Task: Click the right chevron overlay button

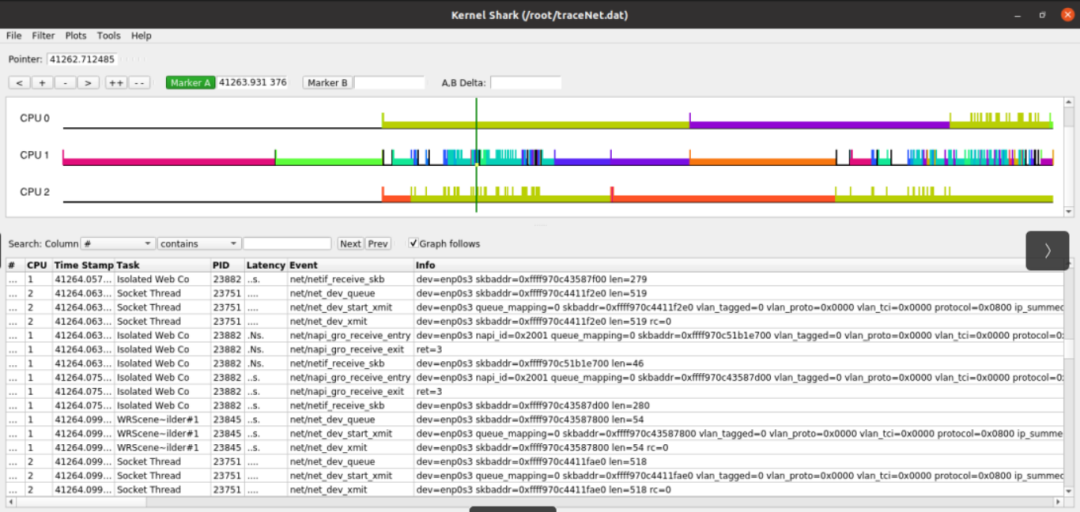Action: [1048, 251]
